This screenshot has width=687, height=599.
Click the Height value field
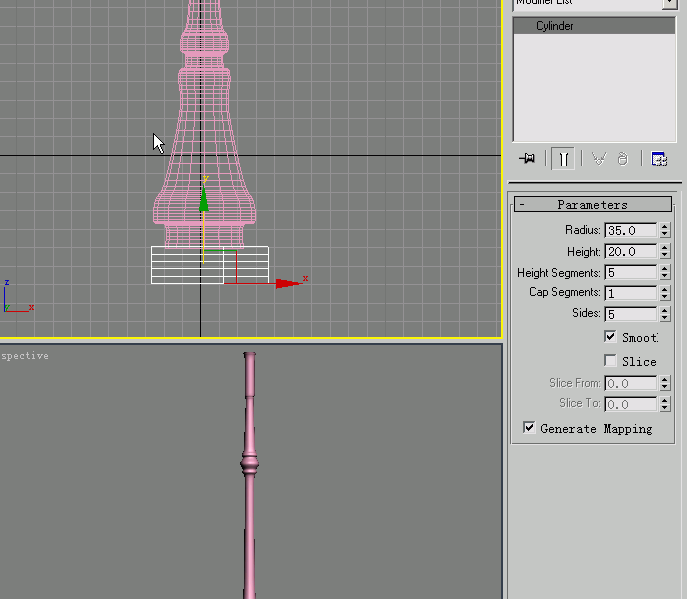click(x=630, y=251)
